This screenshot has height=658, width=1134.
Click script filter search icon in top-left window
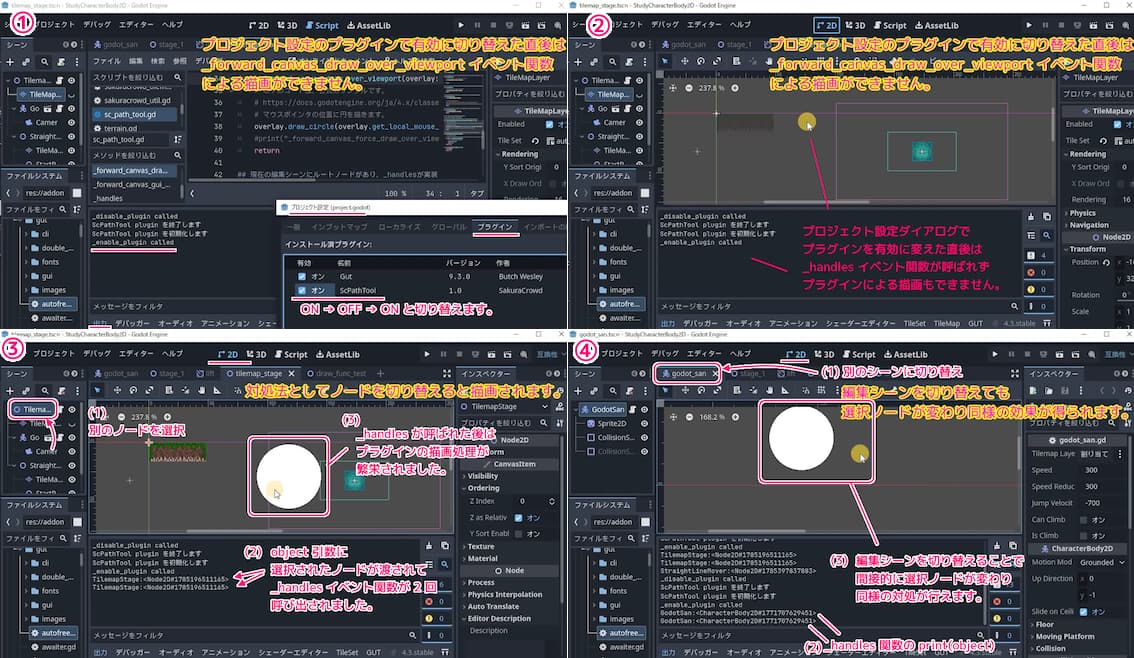177,77
